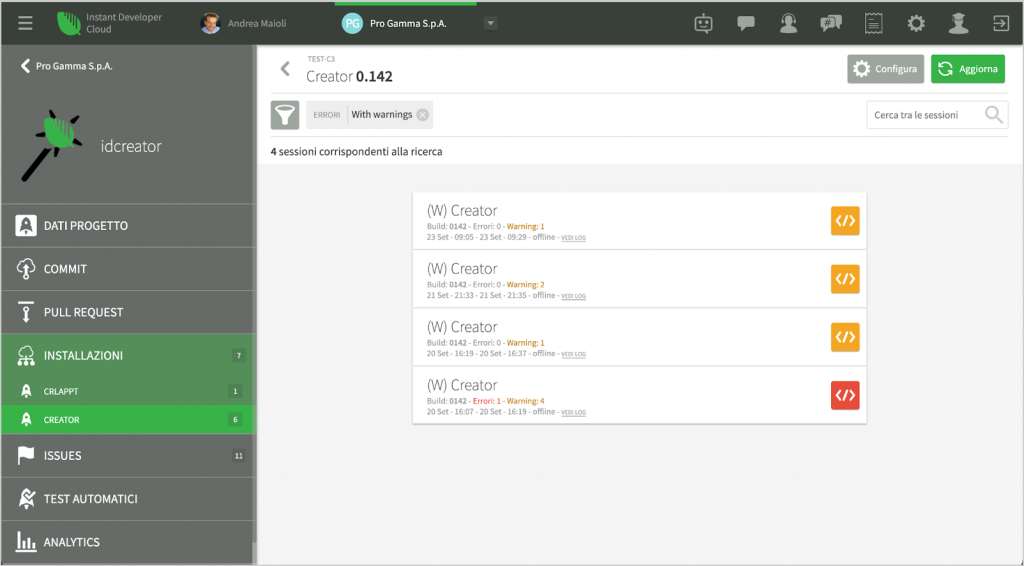1024x566 pixels.
Task: Click the Issues flag icon
Action: tap(26, 456)
